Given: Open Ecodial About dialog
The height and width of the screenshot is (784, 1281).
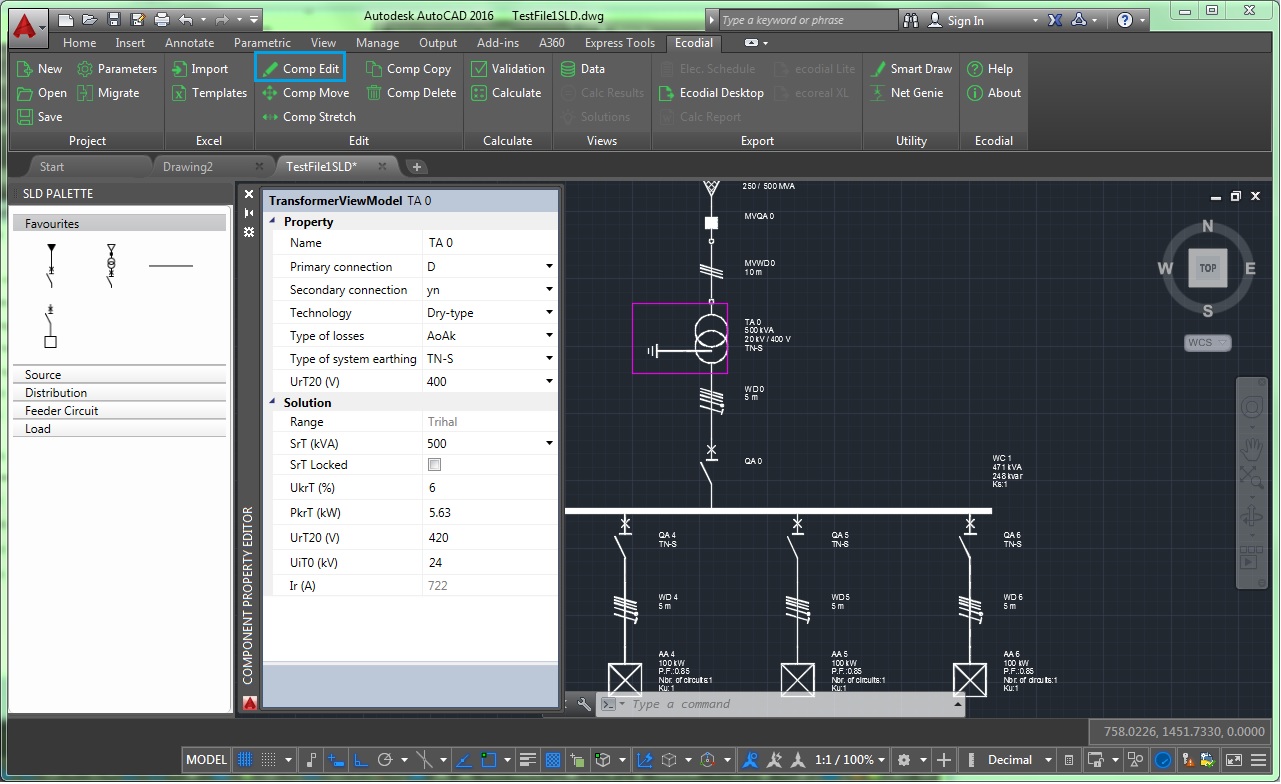Looking at the screenshot, I should click(993, 93).
